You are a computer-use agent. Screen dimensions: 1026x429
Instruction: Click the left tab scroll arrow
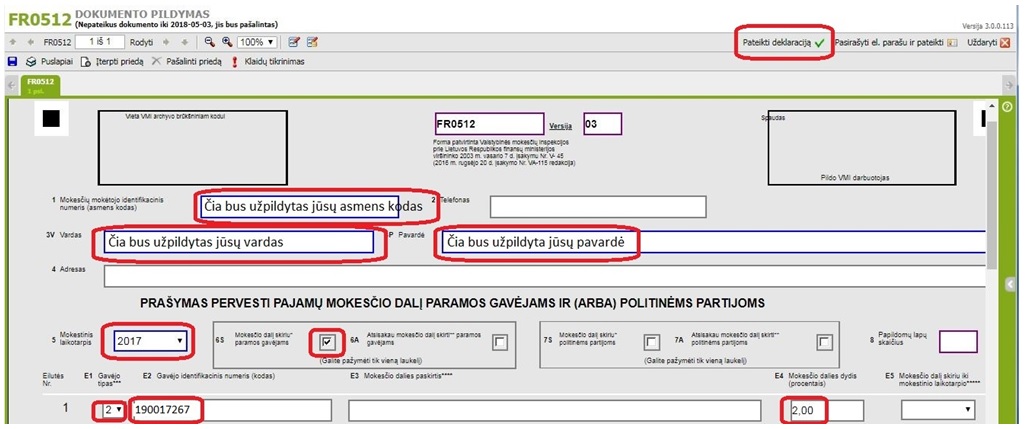(x=11, y=86)
